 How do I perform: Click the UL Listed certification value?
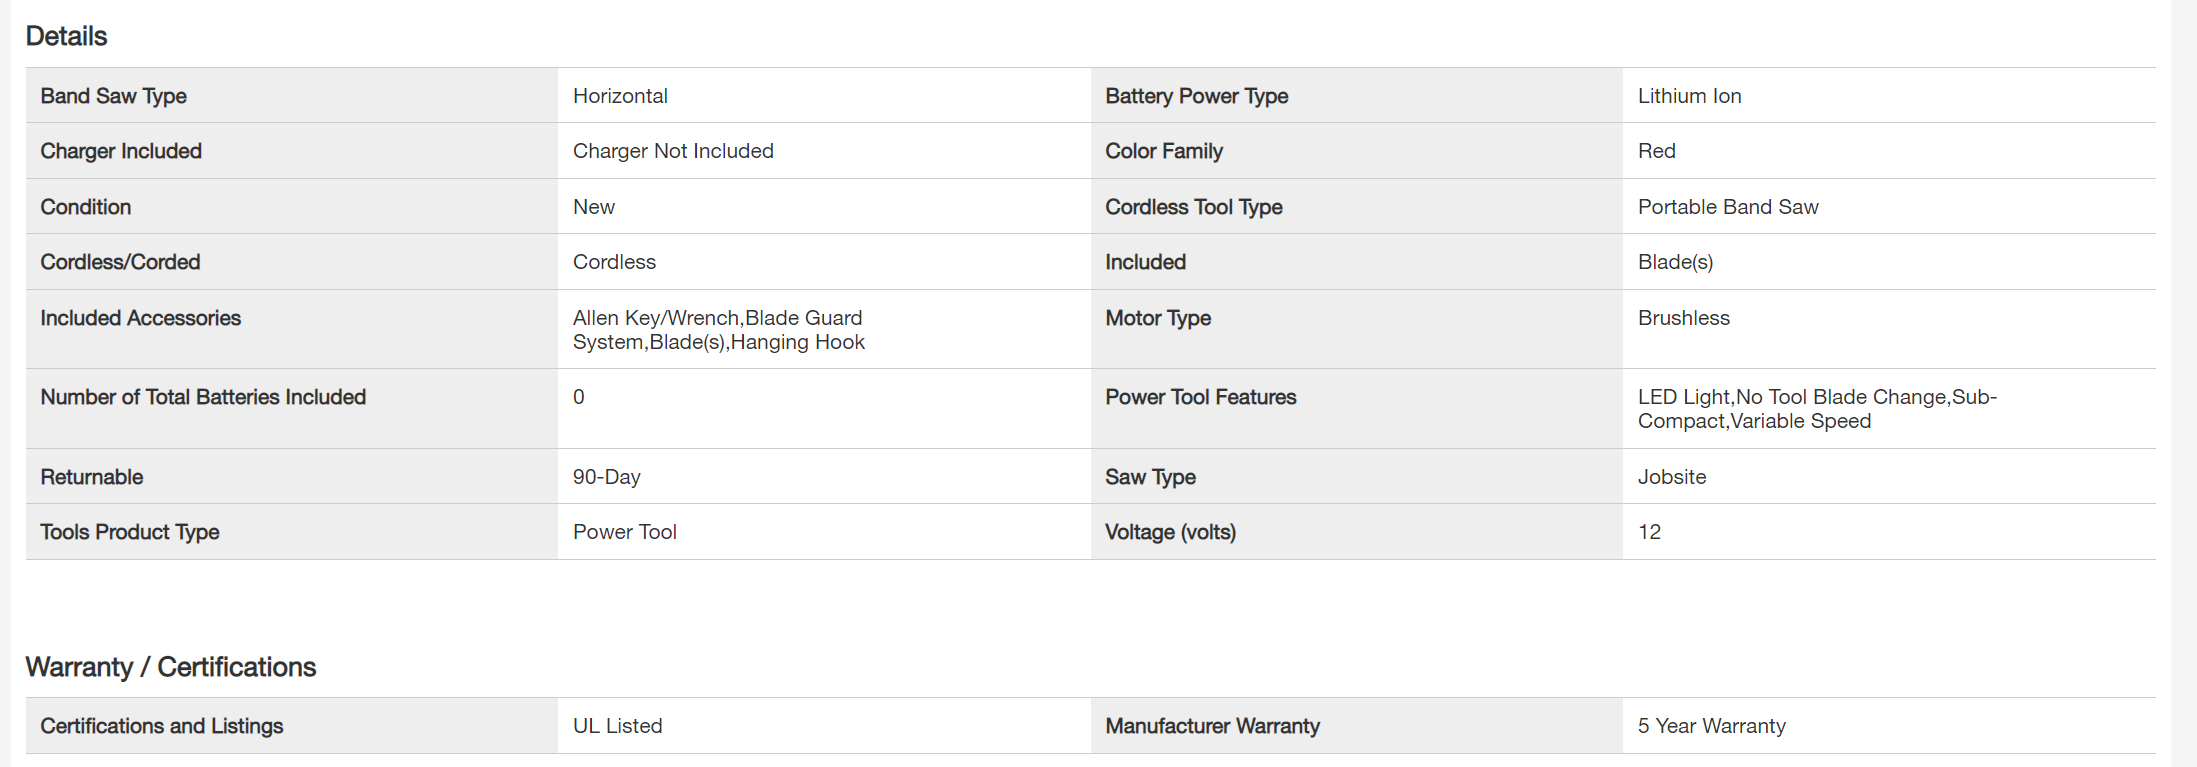click(x=617, y=726)
